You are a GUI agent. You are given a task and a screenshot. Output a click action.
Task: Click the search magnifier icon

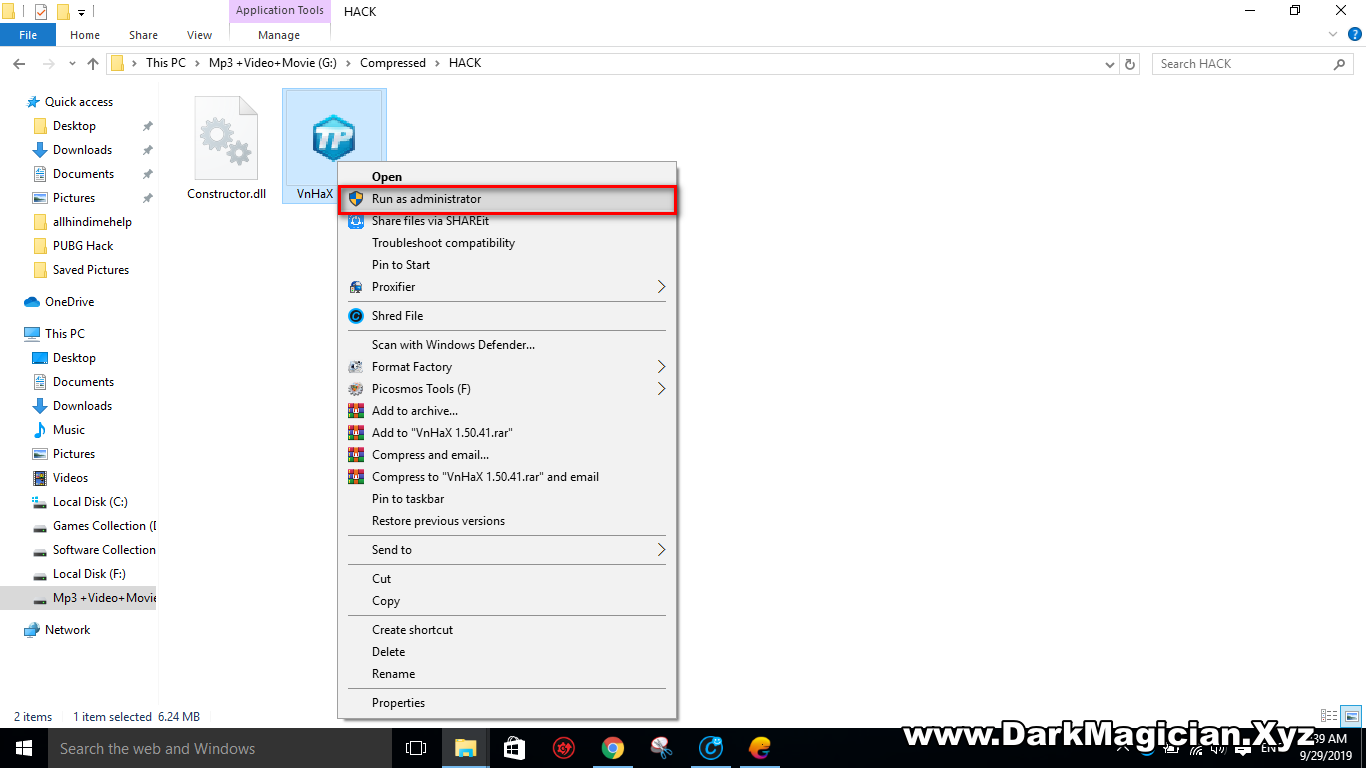(1340, 63)
